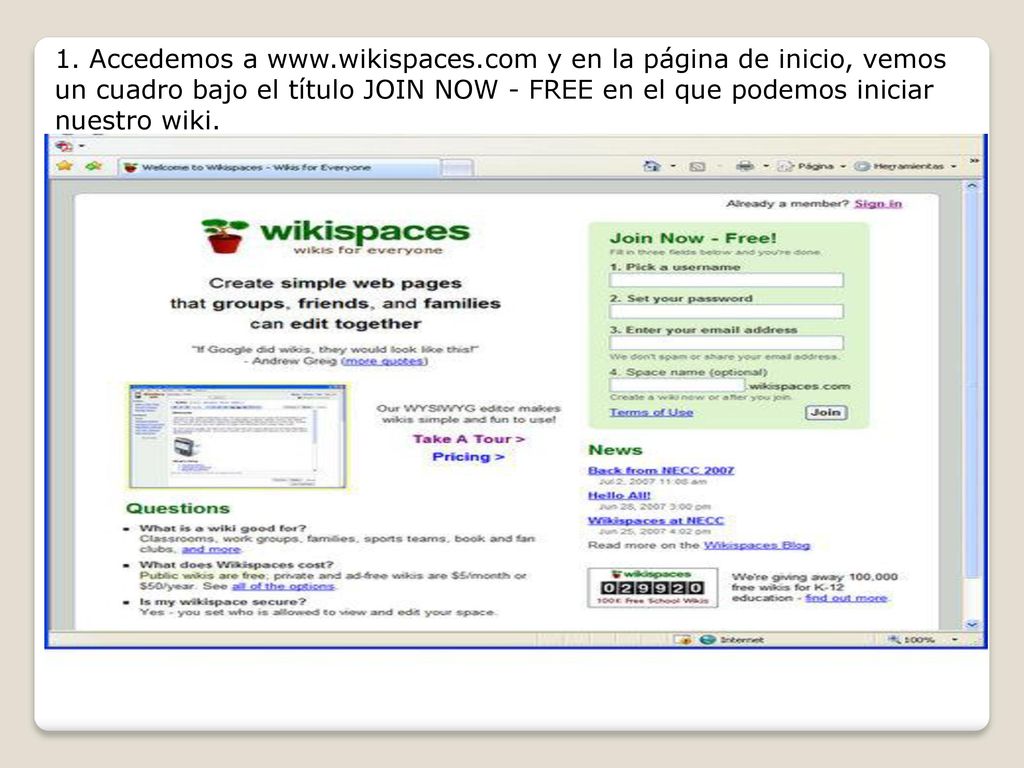Click the 'What does Wikispaces cost?' text
Image resolution: width=1024 pixels, height=768 pixels.
(236, 564)
